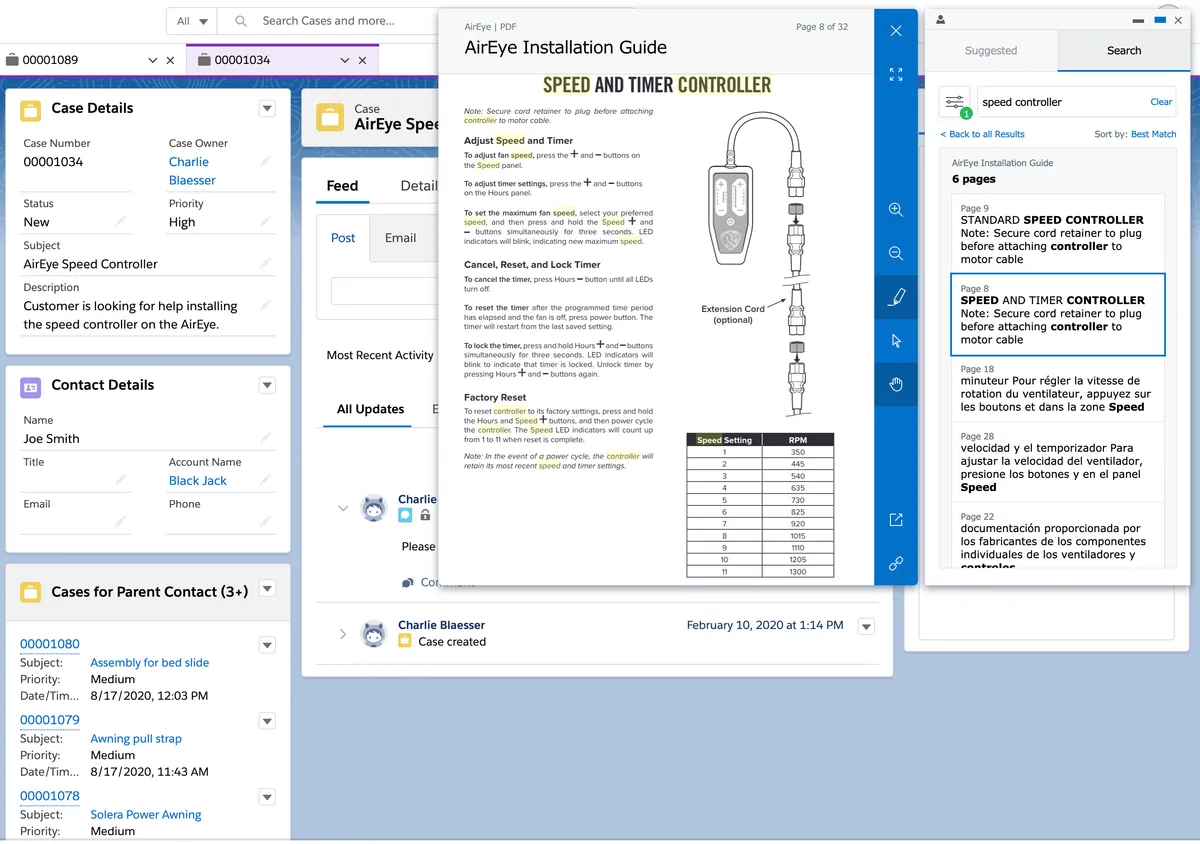Click the Cases for Parent Contact icon
1200x844 pixels.
point(31,592)
